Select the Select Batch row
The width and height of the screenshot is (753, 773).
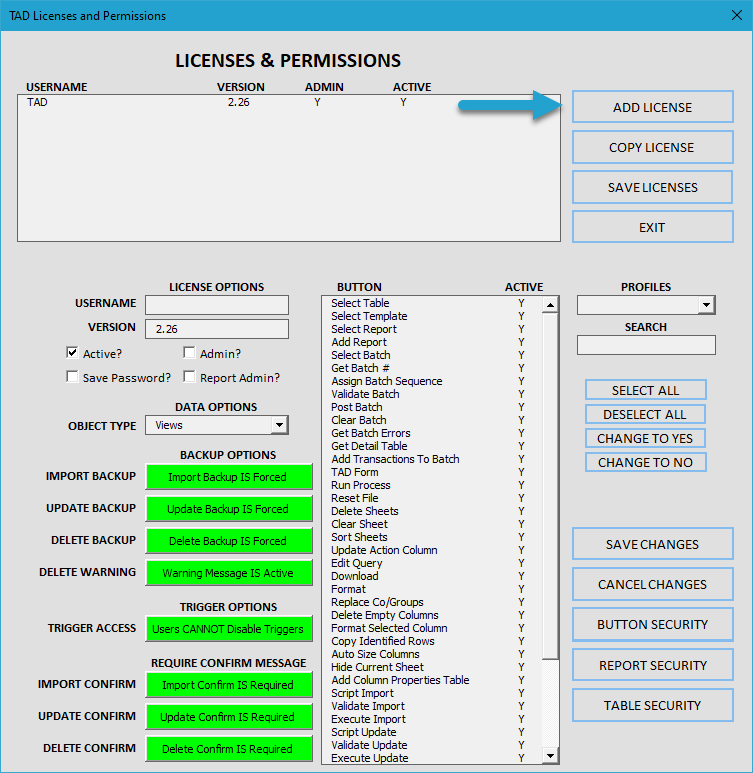[431, 355]
